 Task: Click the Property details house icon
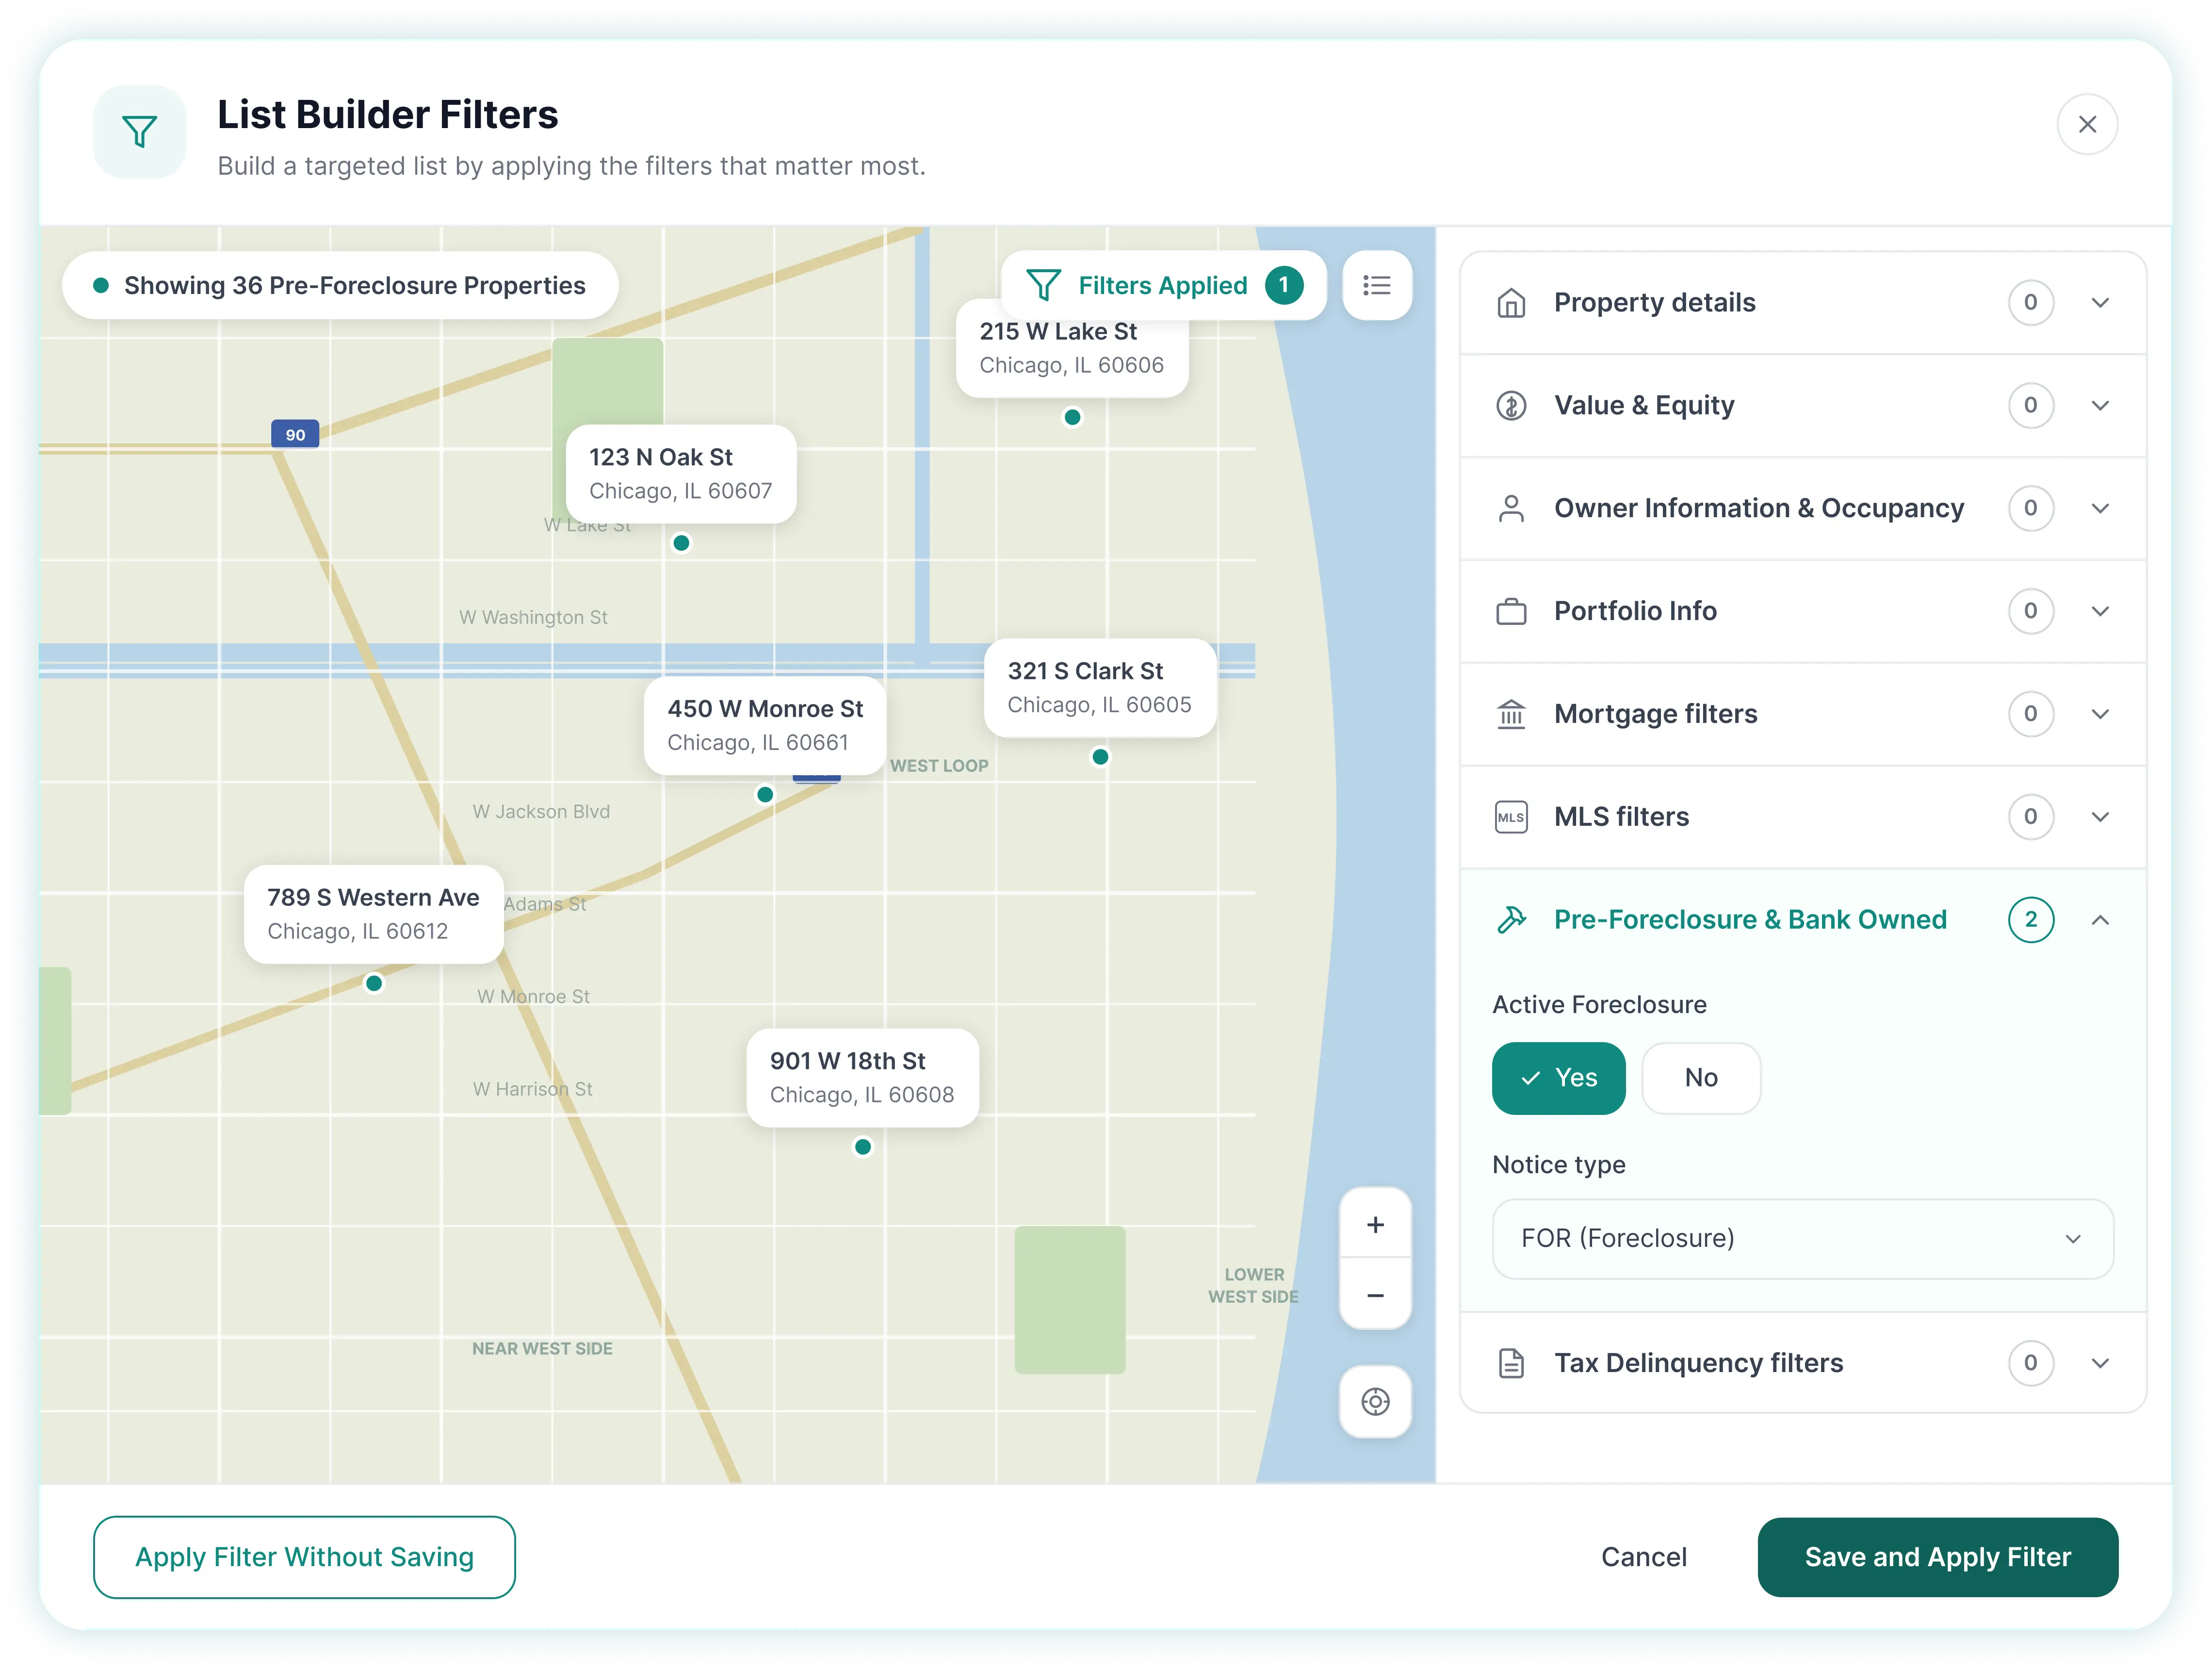point(1510,303)
